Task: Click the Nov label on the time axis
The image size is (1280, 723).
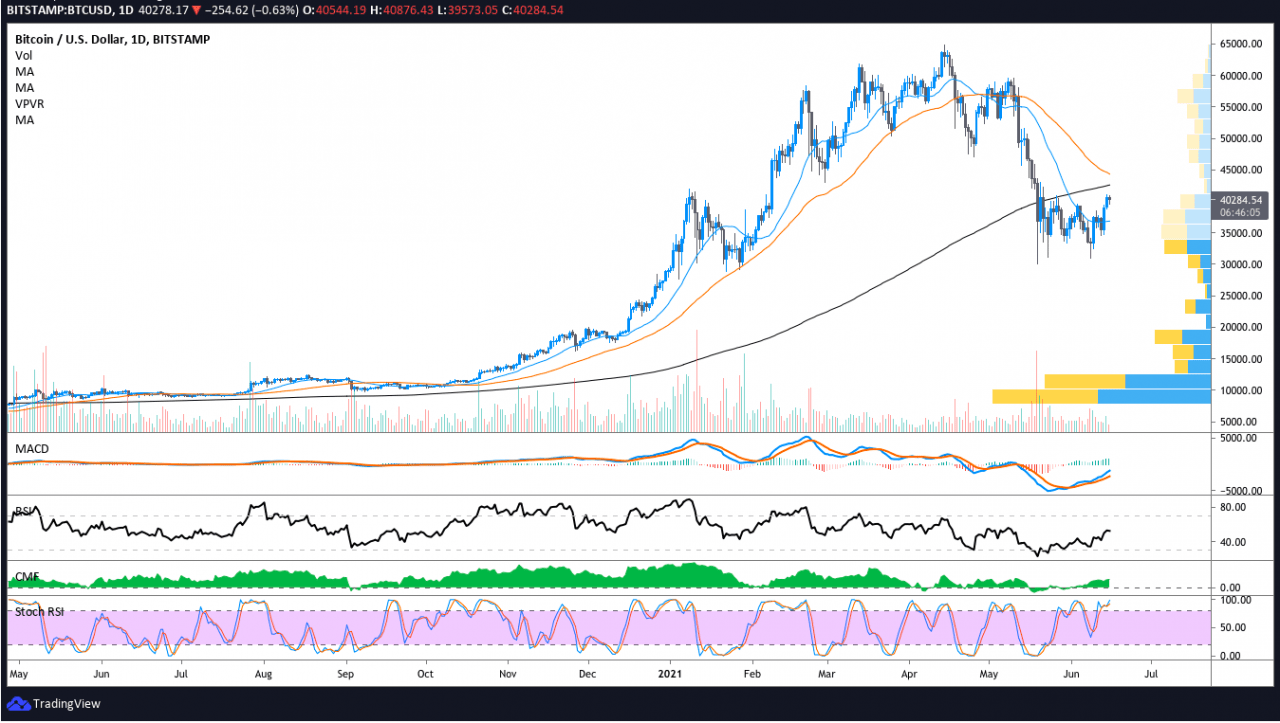Action: (x=508, y=676)
